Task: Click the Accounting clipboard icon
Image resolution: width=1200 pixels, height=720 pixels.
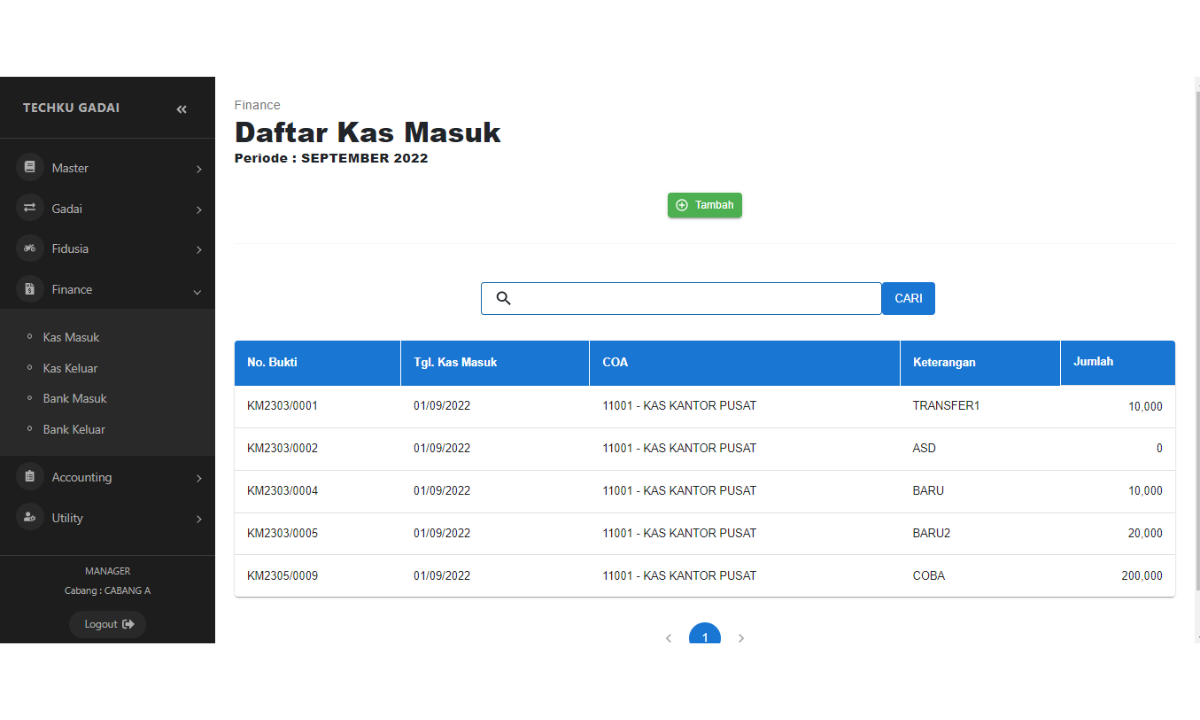Action: (x=30, y=477)
